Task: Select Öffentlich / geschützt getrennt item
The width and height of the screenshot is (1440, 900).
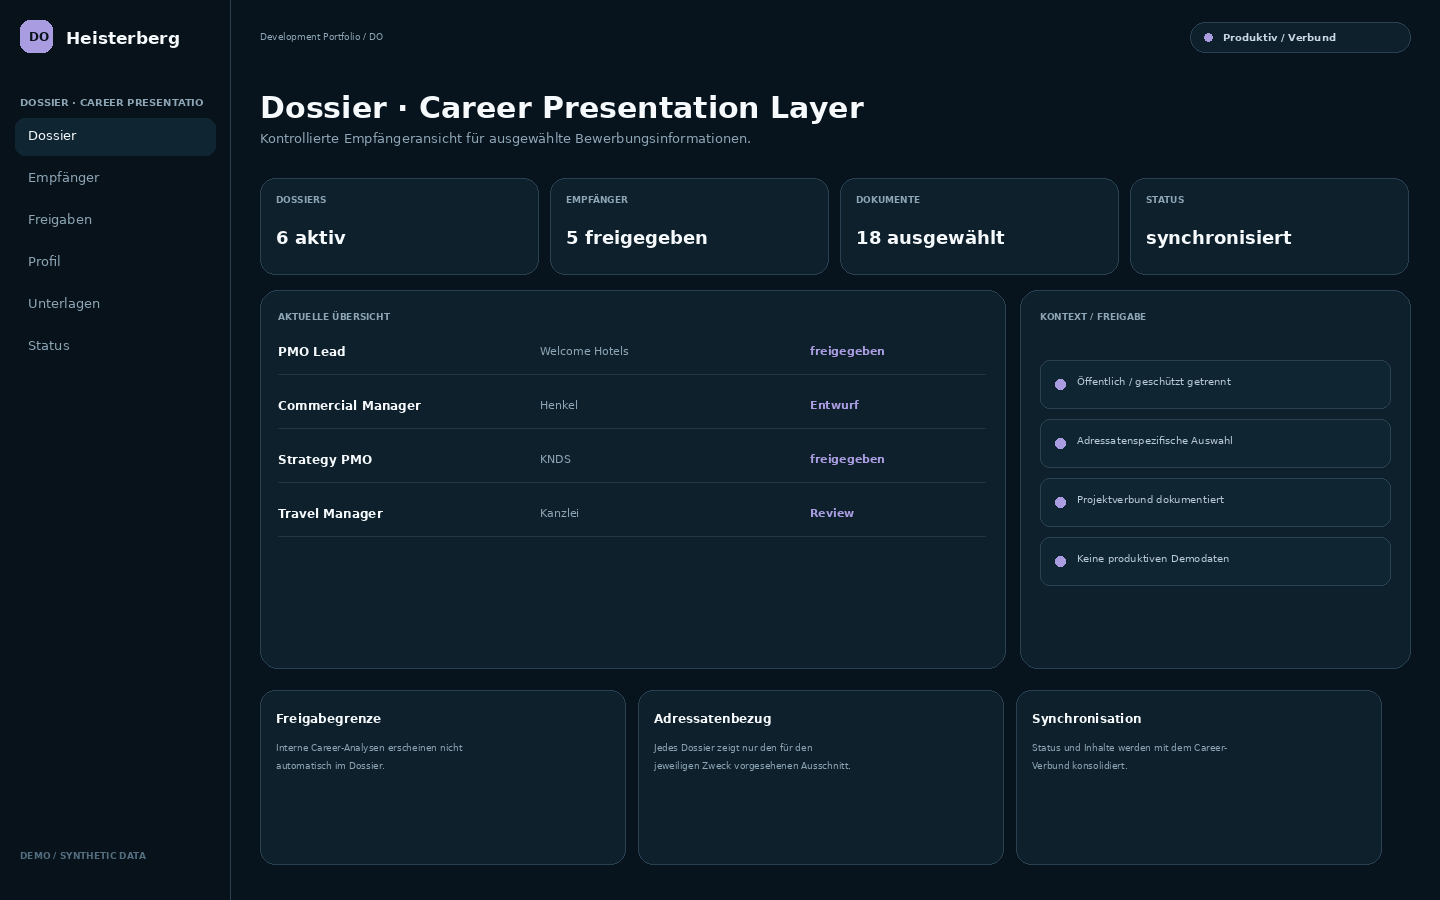Action: (1215, 384)
